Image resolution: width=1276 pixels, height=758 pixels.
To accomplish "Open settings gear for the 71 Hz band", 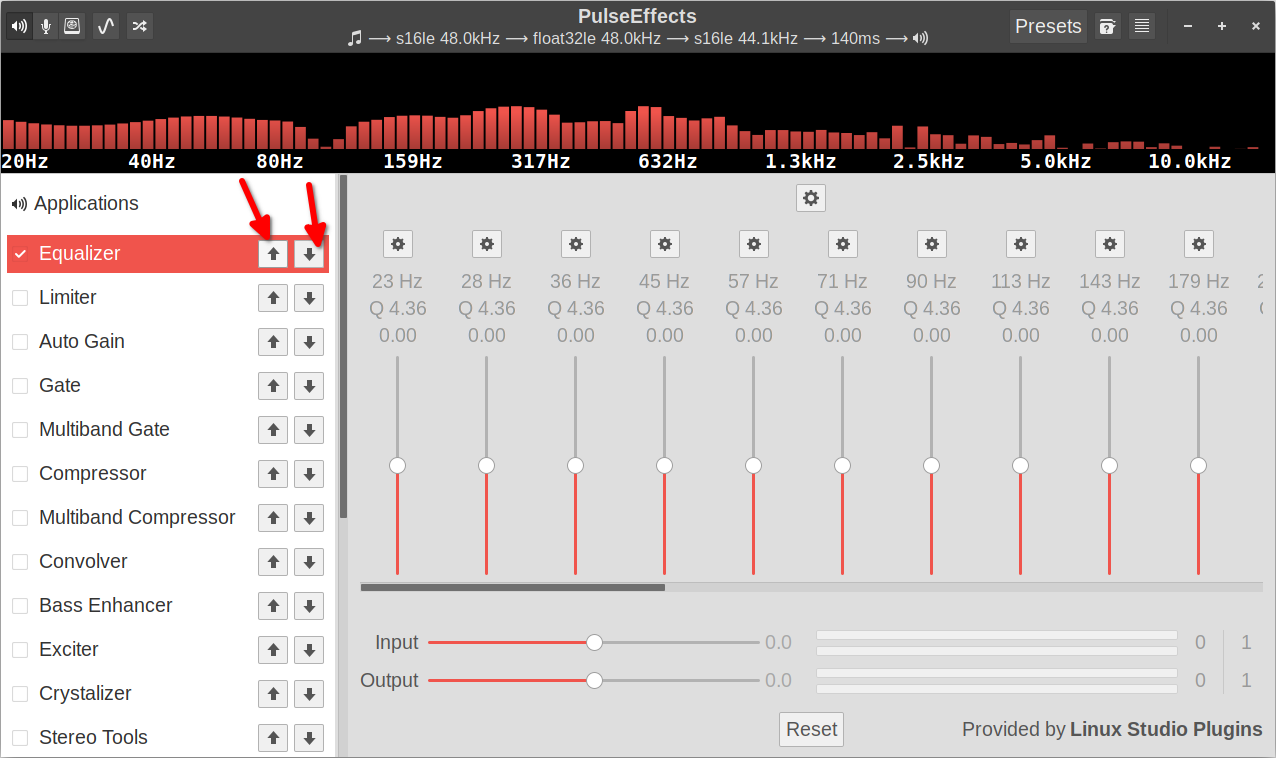I will coord(843,244).
